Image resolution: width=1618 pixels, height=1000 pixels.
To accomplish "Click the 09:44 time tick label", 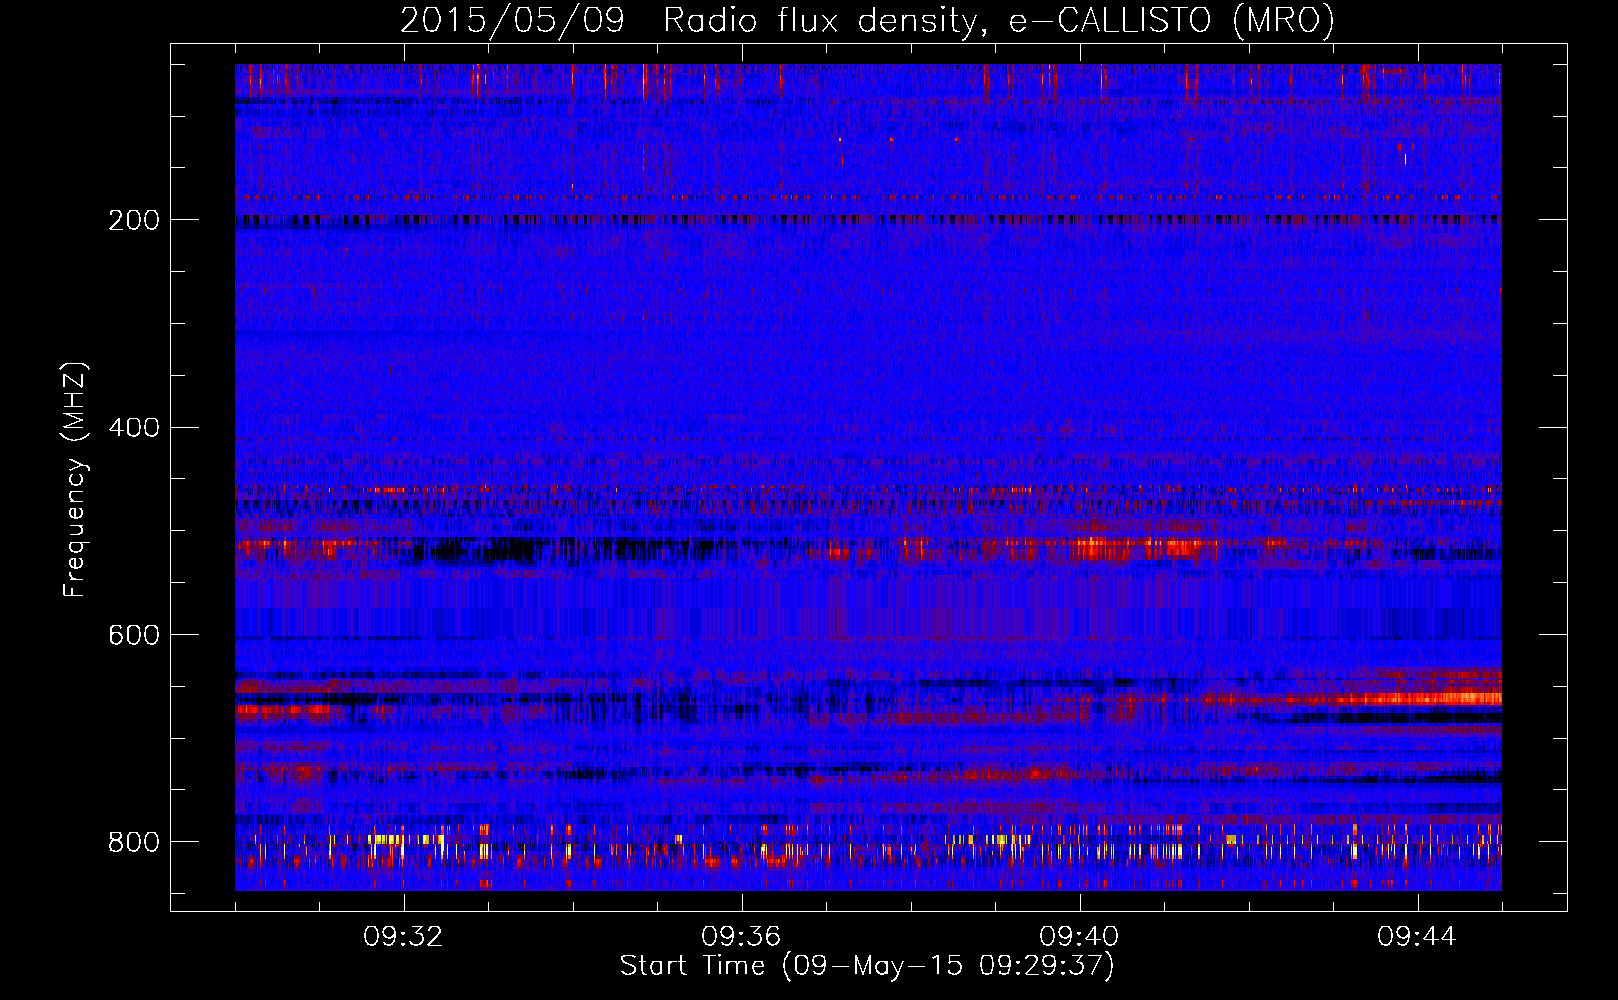I will (1417, 937).
